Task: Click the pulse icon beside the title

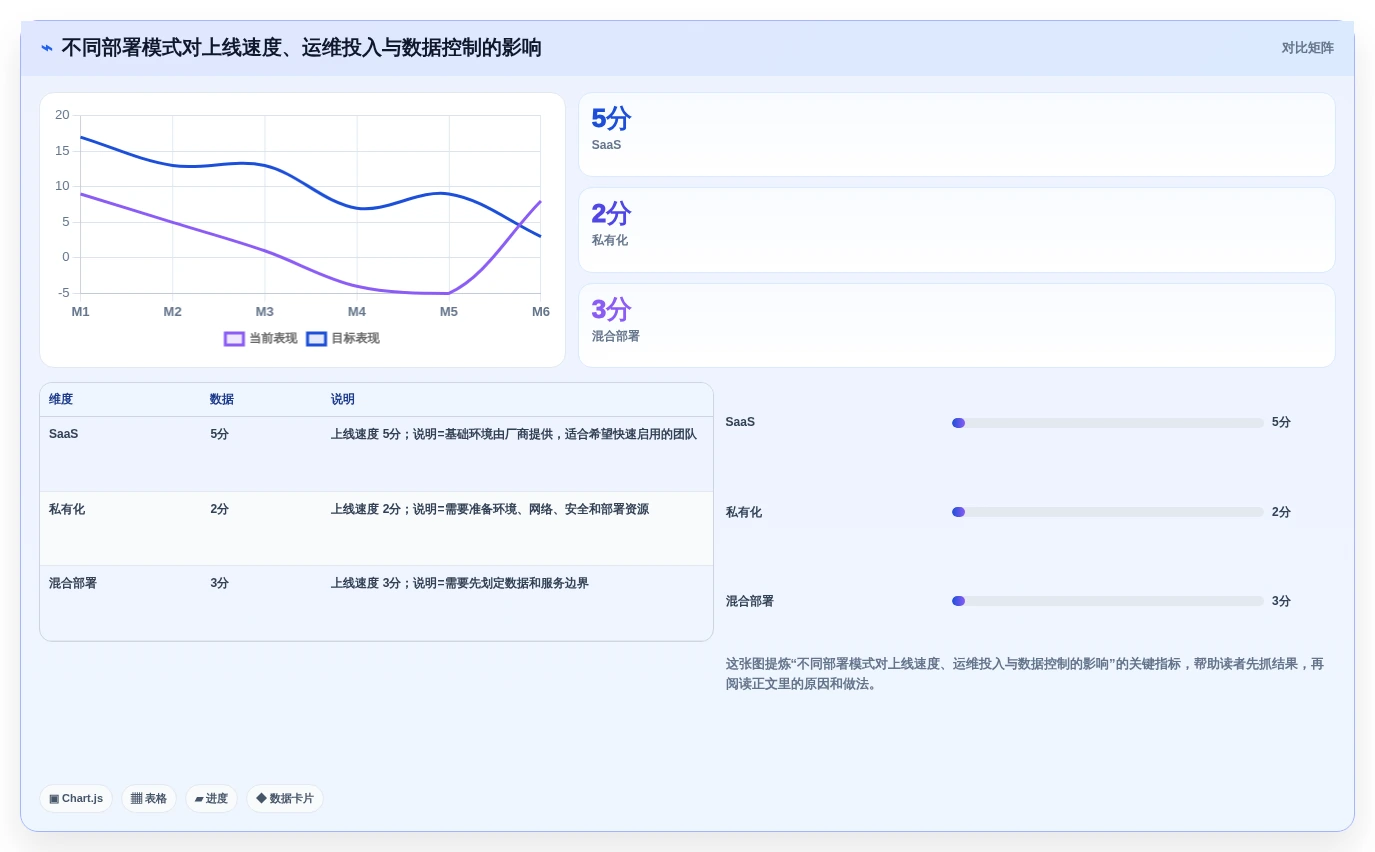Action: pyautogui.click(x=47, y=48)
